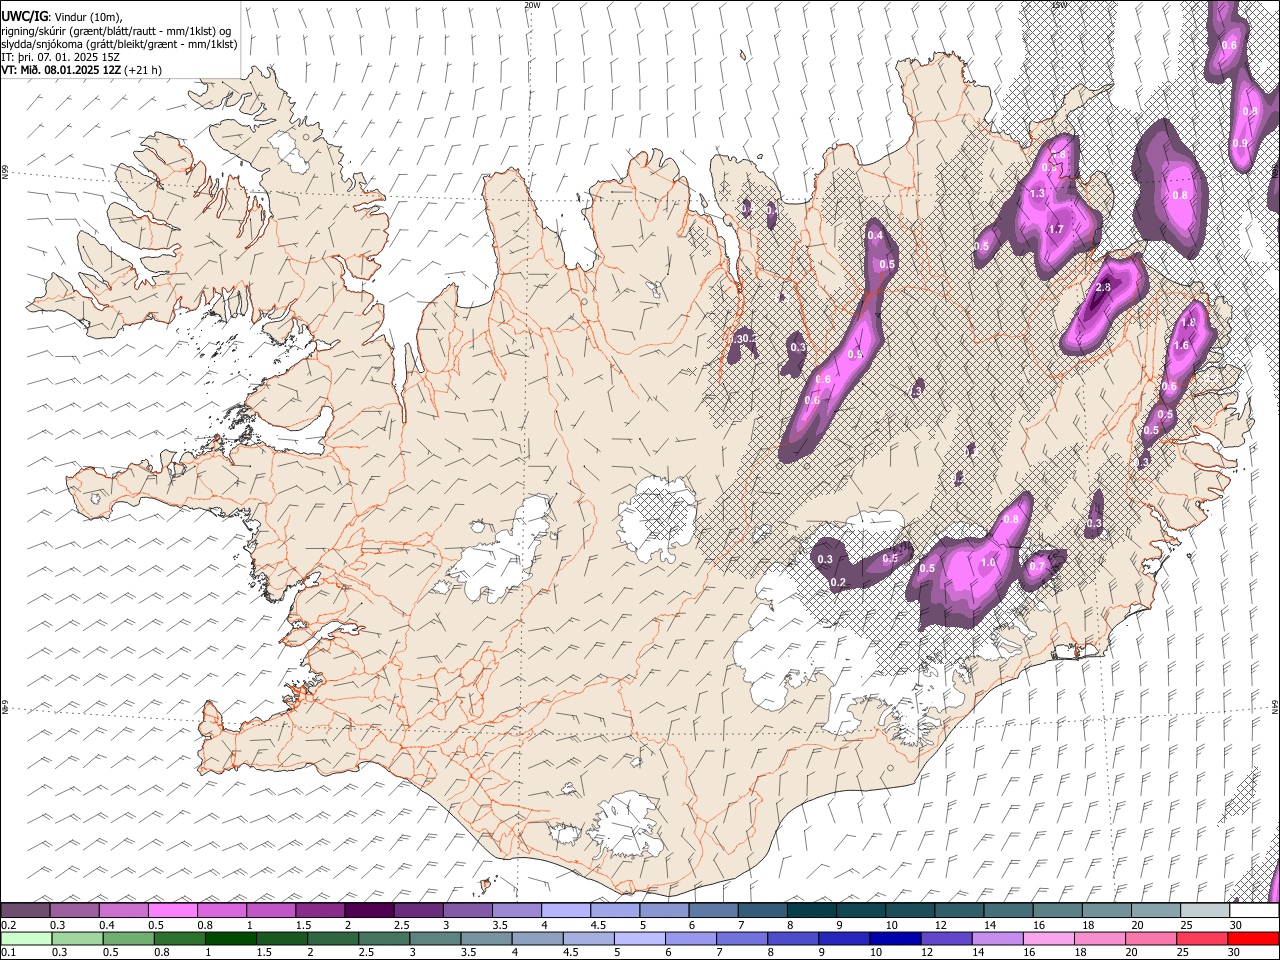
Task: Click the 0.4 snowfall value on the map
Action: coord(875,235)
